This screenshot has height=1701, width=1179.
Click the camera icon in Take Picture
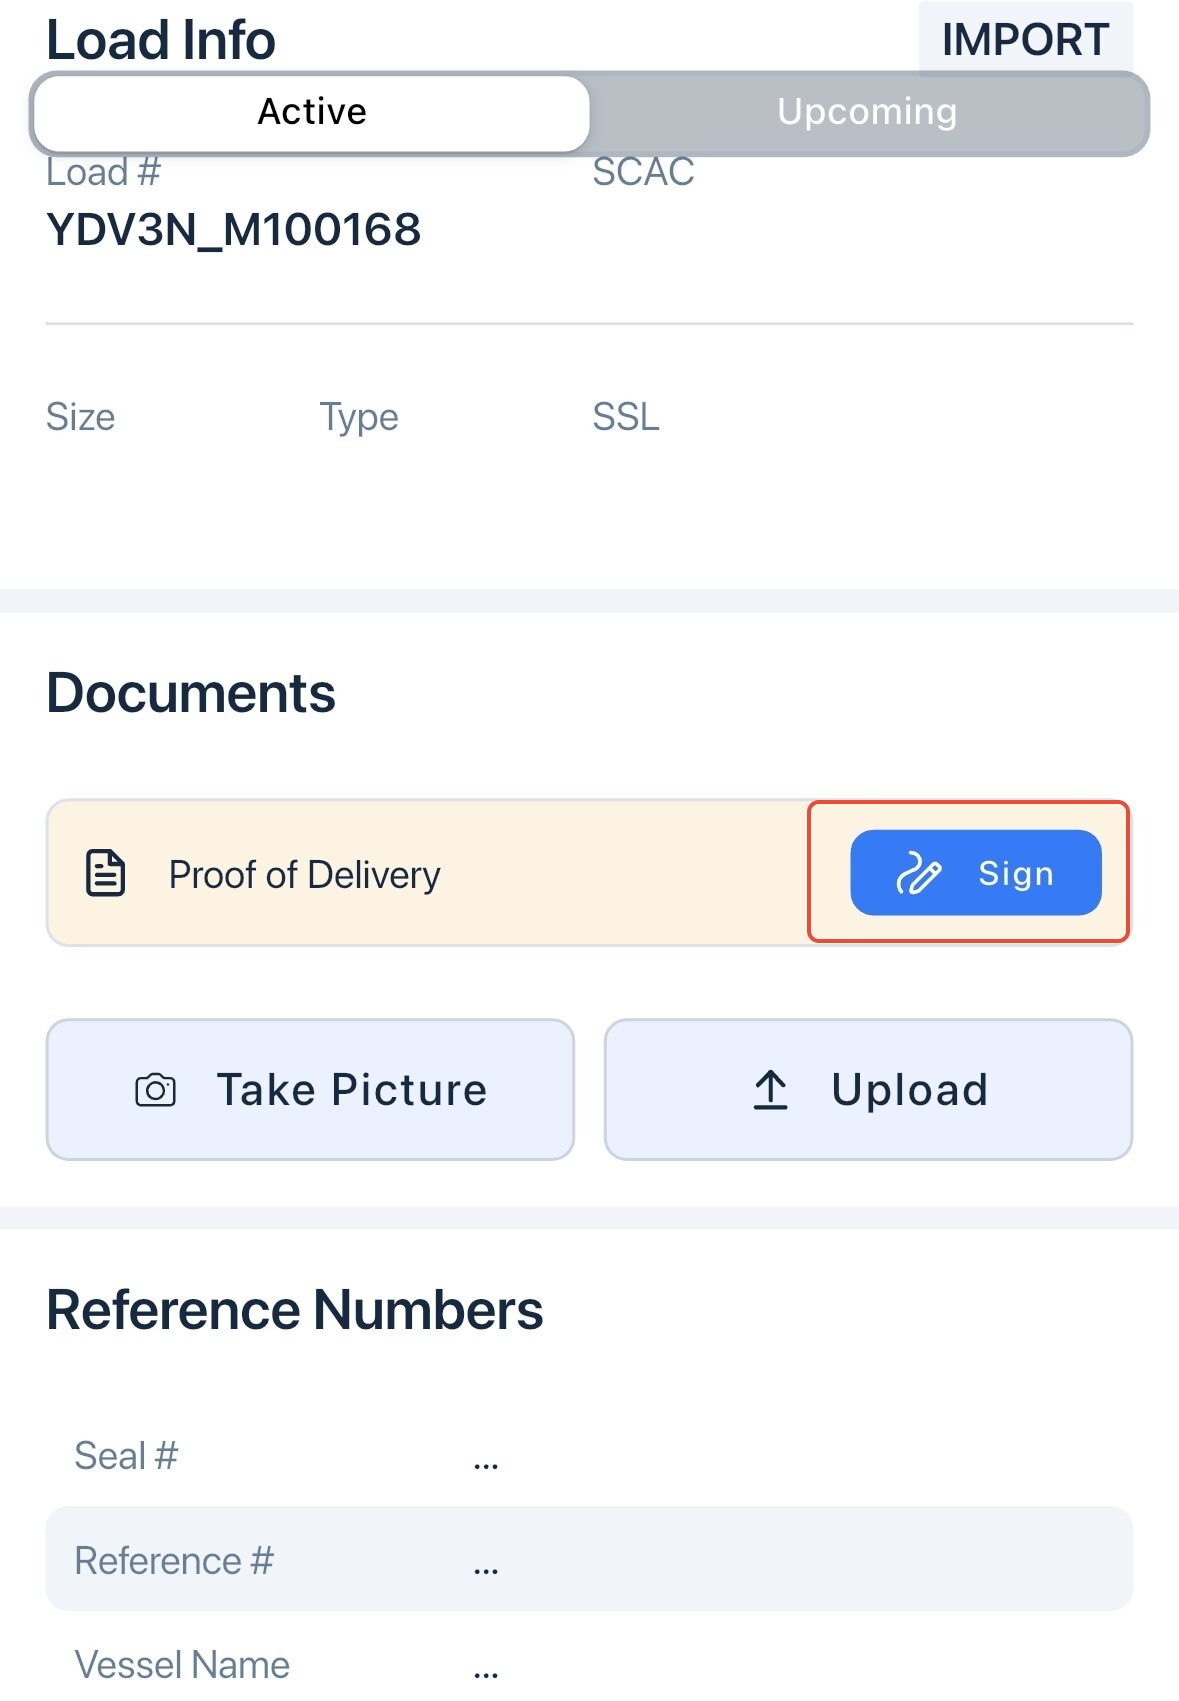point(155,1089)
